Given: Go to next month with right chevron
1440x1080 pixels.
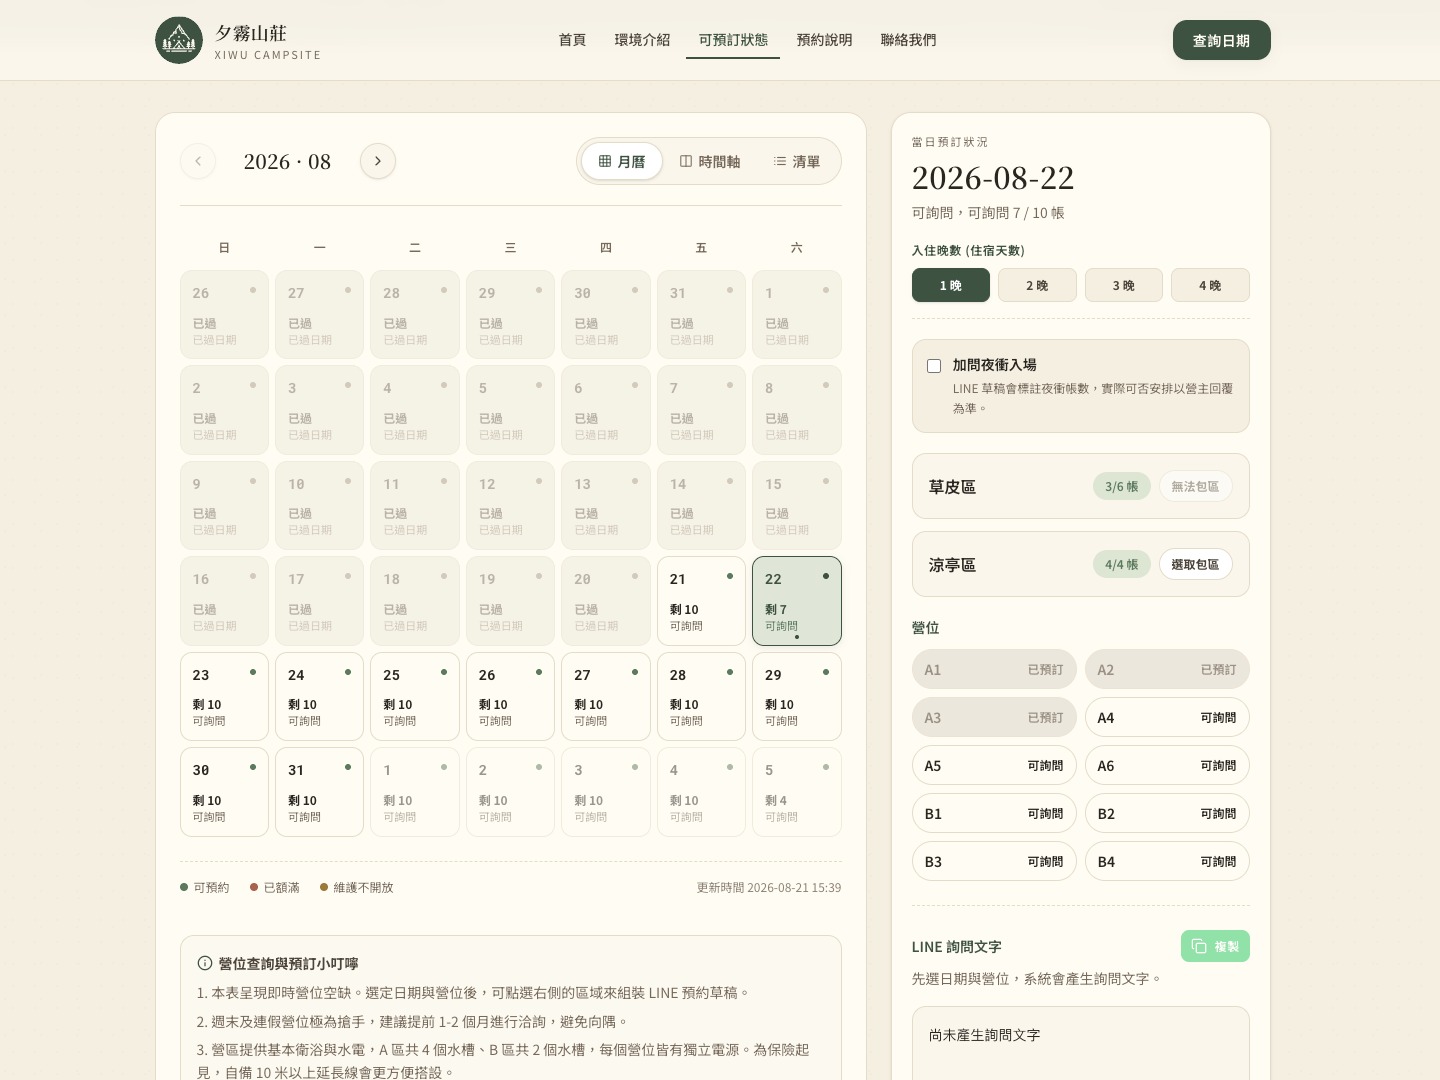Looking at the screenshot, I should 378,161.
